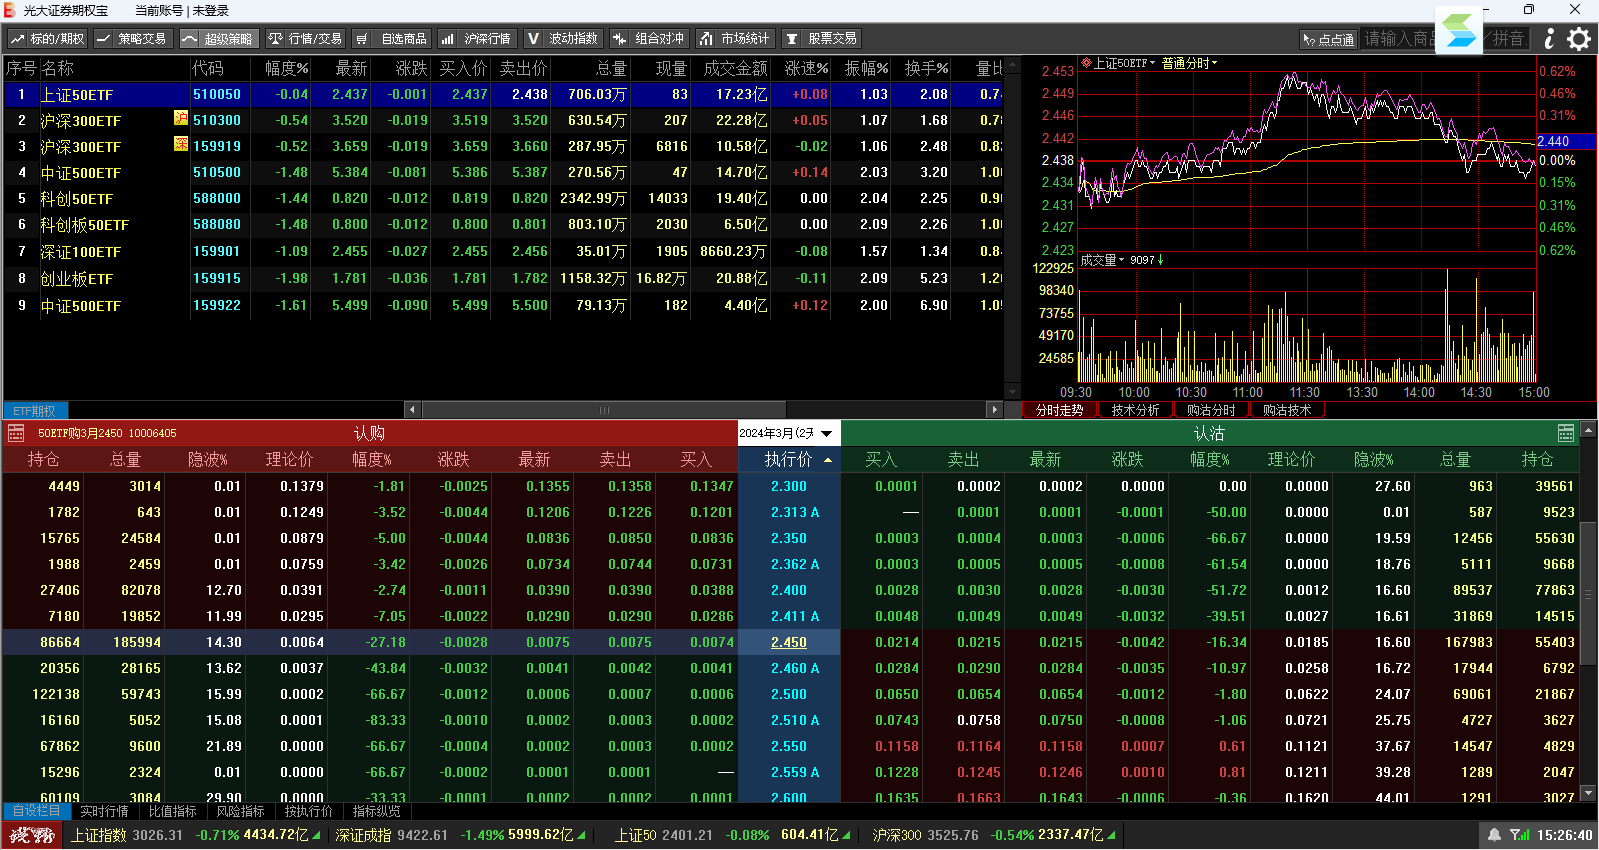Select the 科创板50ETF row
1599x850 pixels.
503,224
